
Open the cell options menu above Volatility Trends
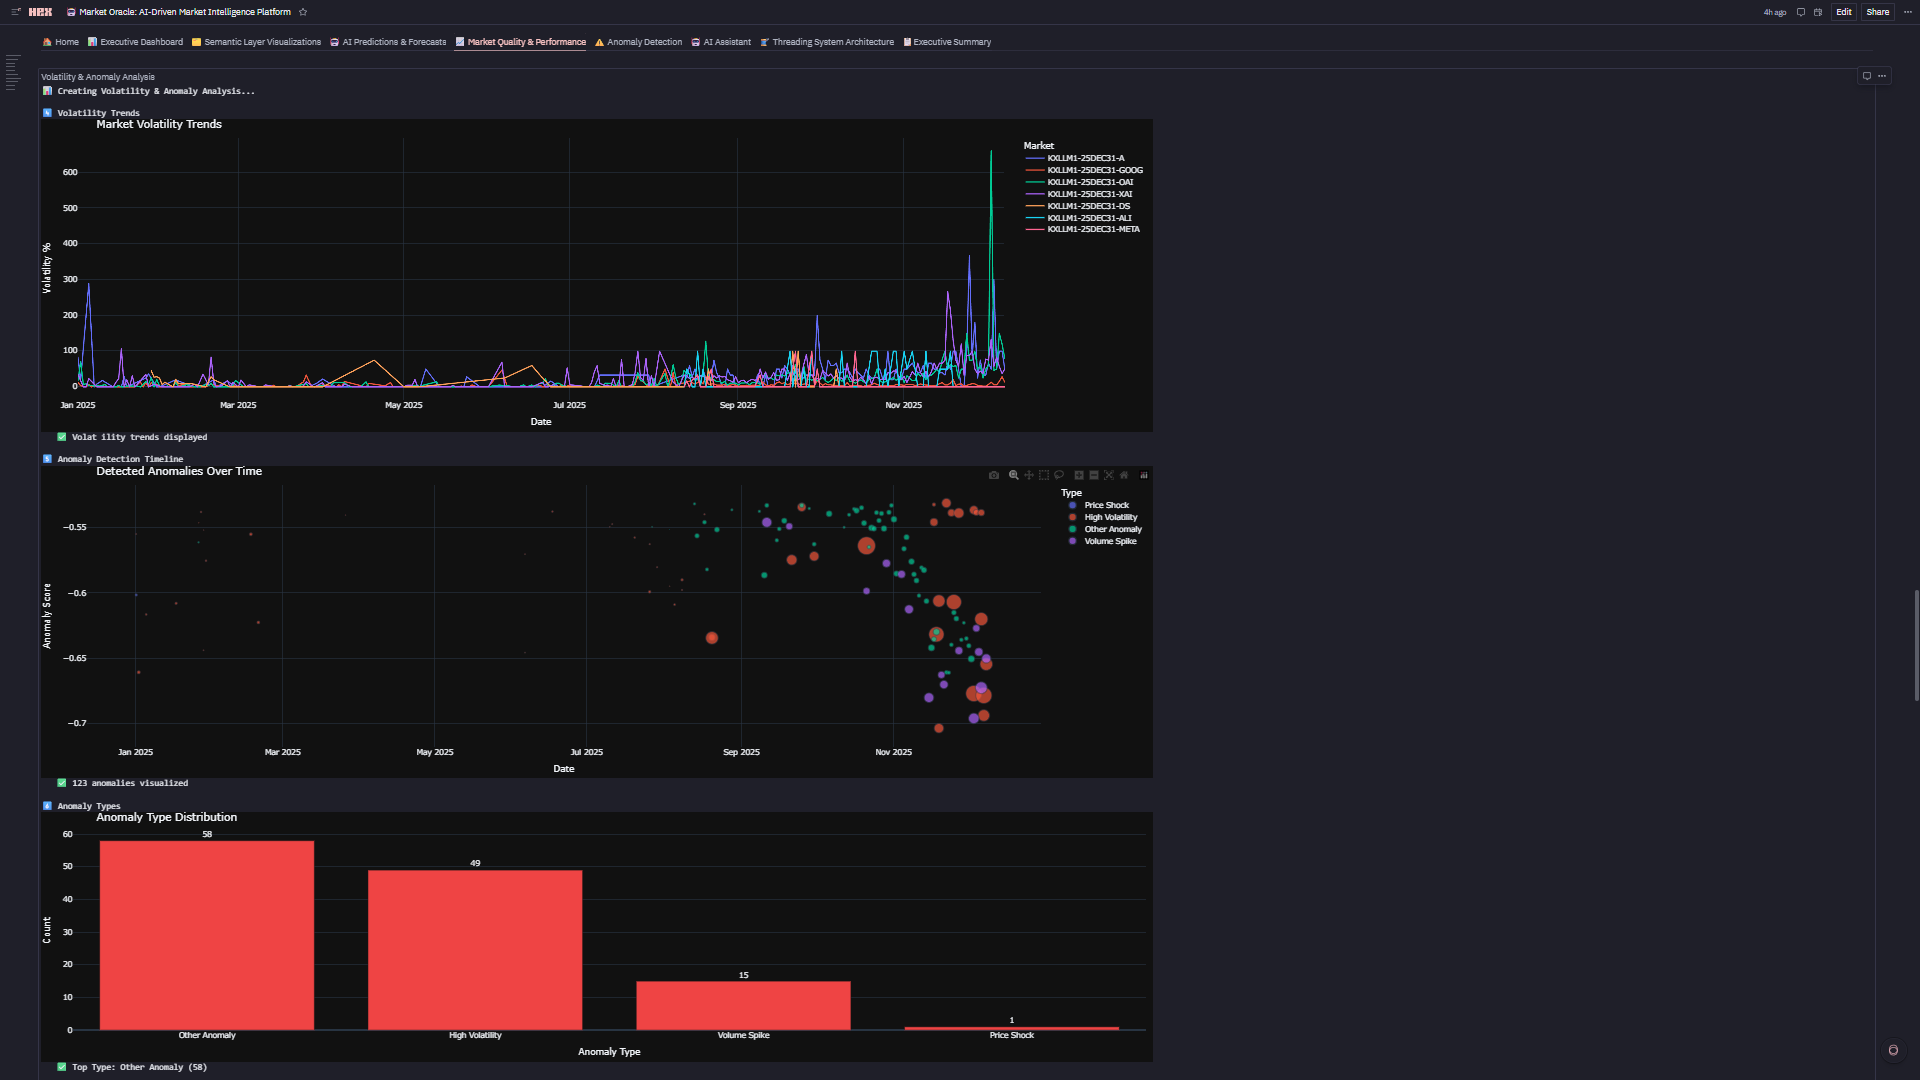[1882, 75]
